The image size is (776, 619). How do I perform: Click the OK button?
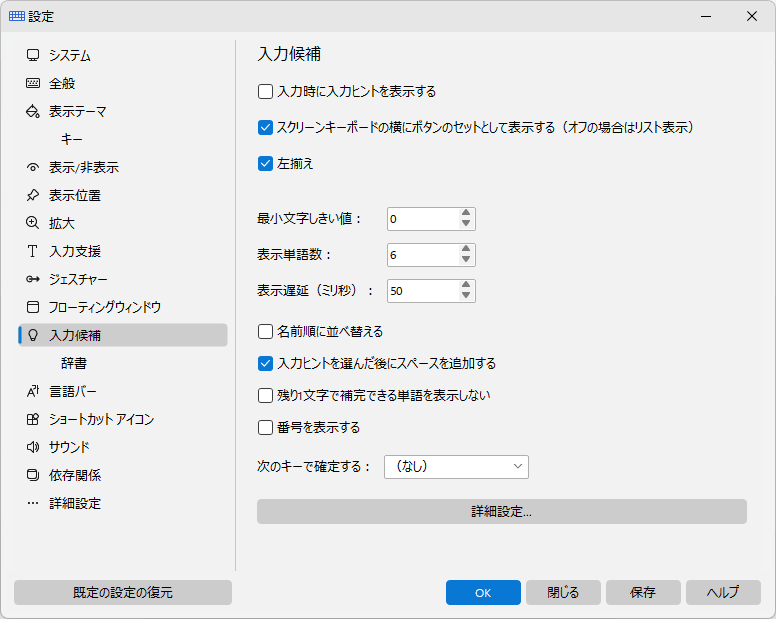(x=483, y=592)
